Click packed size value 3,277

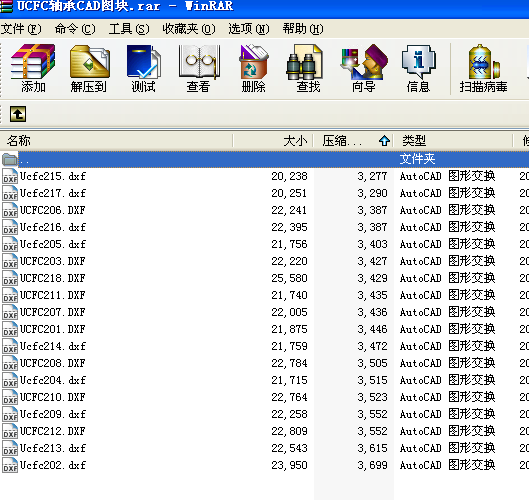coord(372,176)
